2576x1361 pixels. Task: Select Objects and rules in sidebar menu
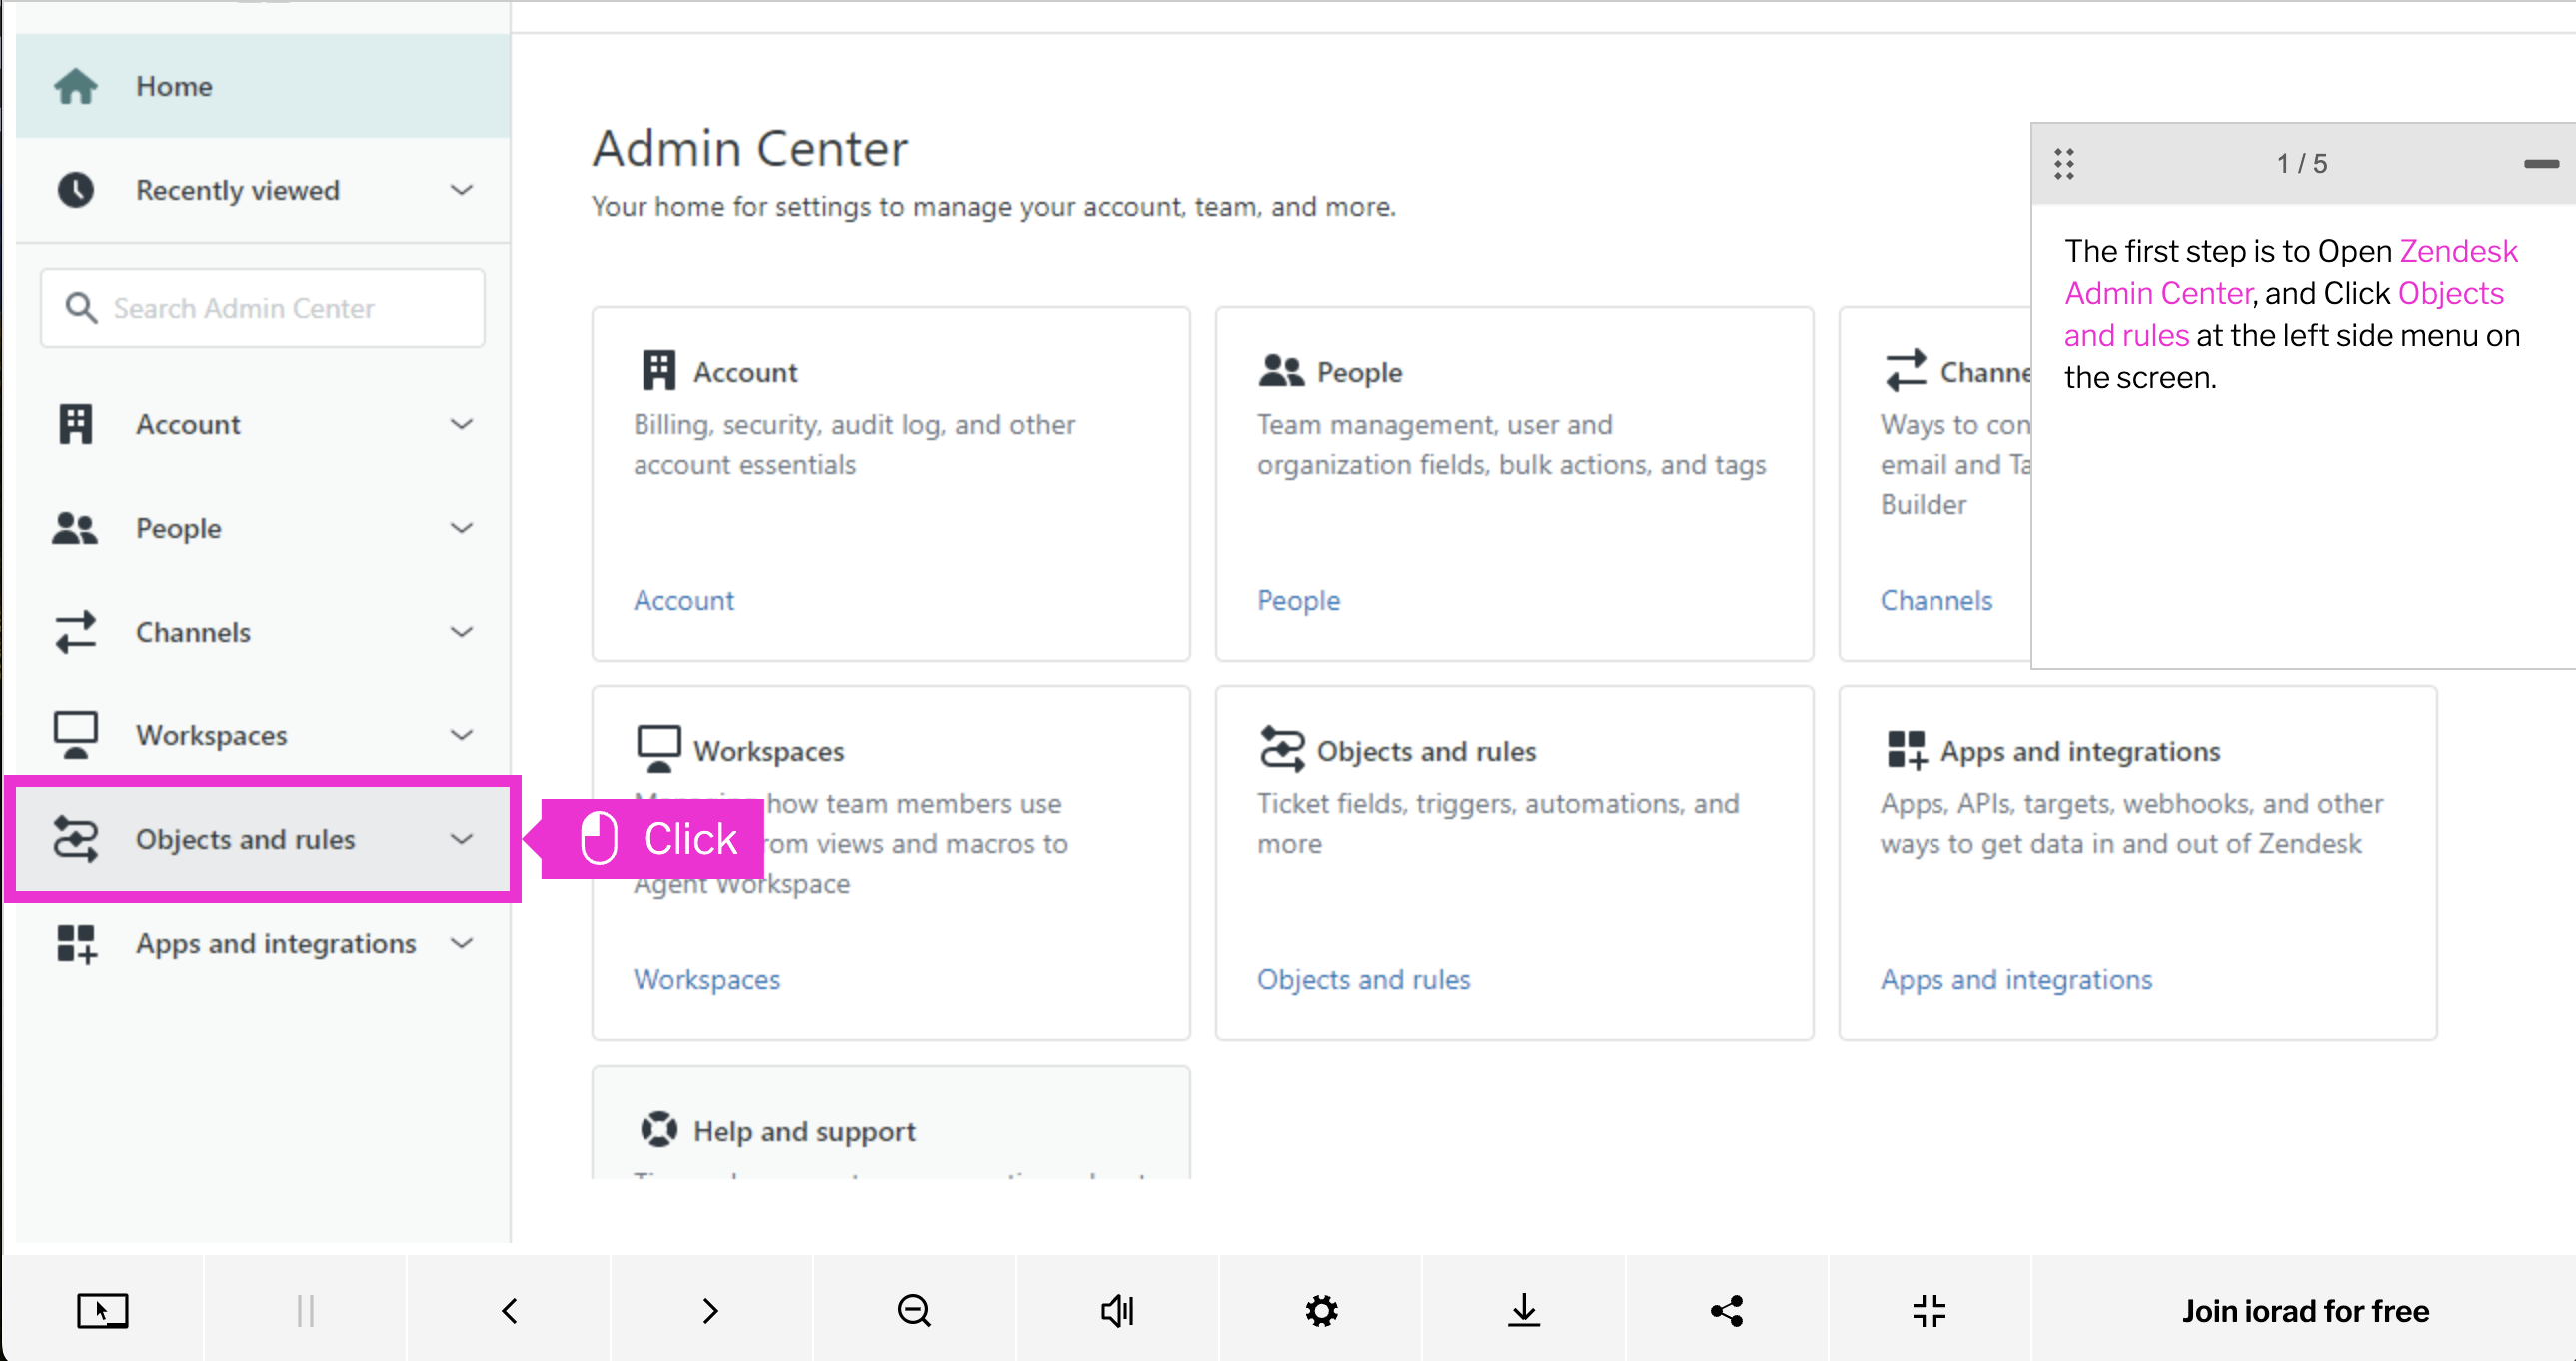point(263,840)
